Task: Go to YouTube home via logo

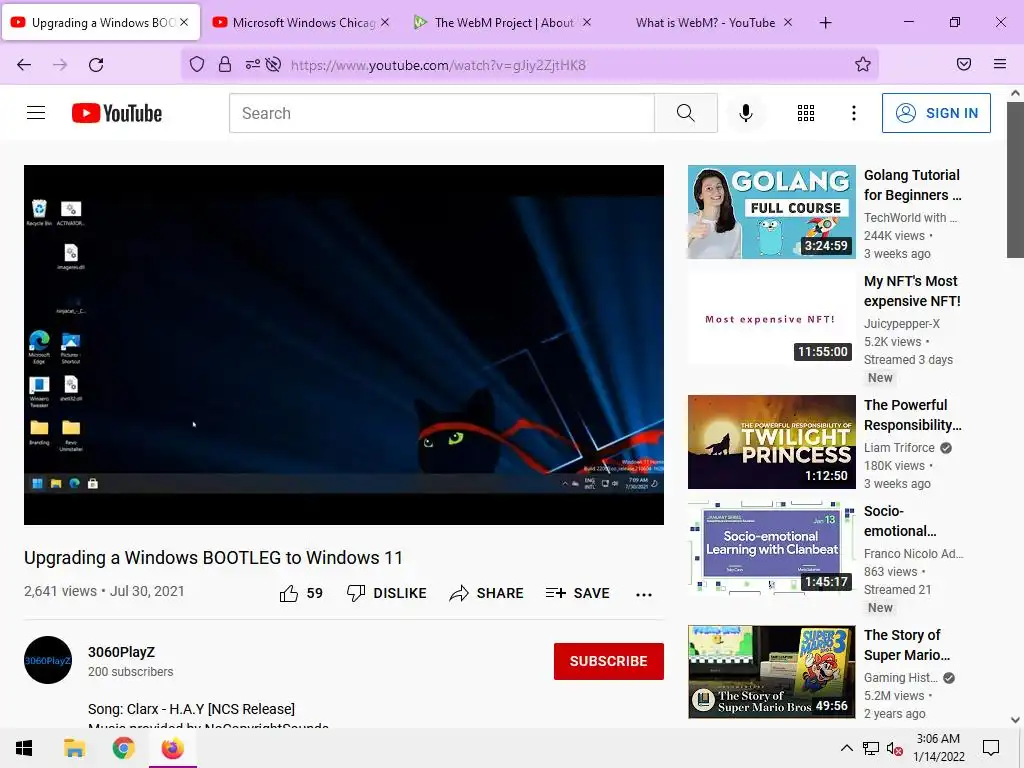Action: point(117,113)
